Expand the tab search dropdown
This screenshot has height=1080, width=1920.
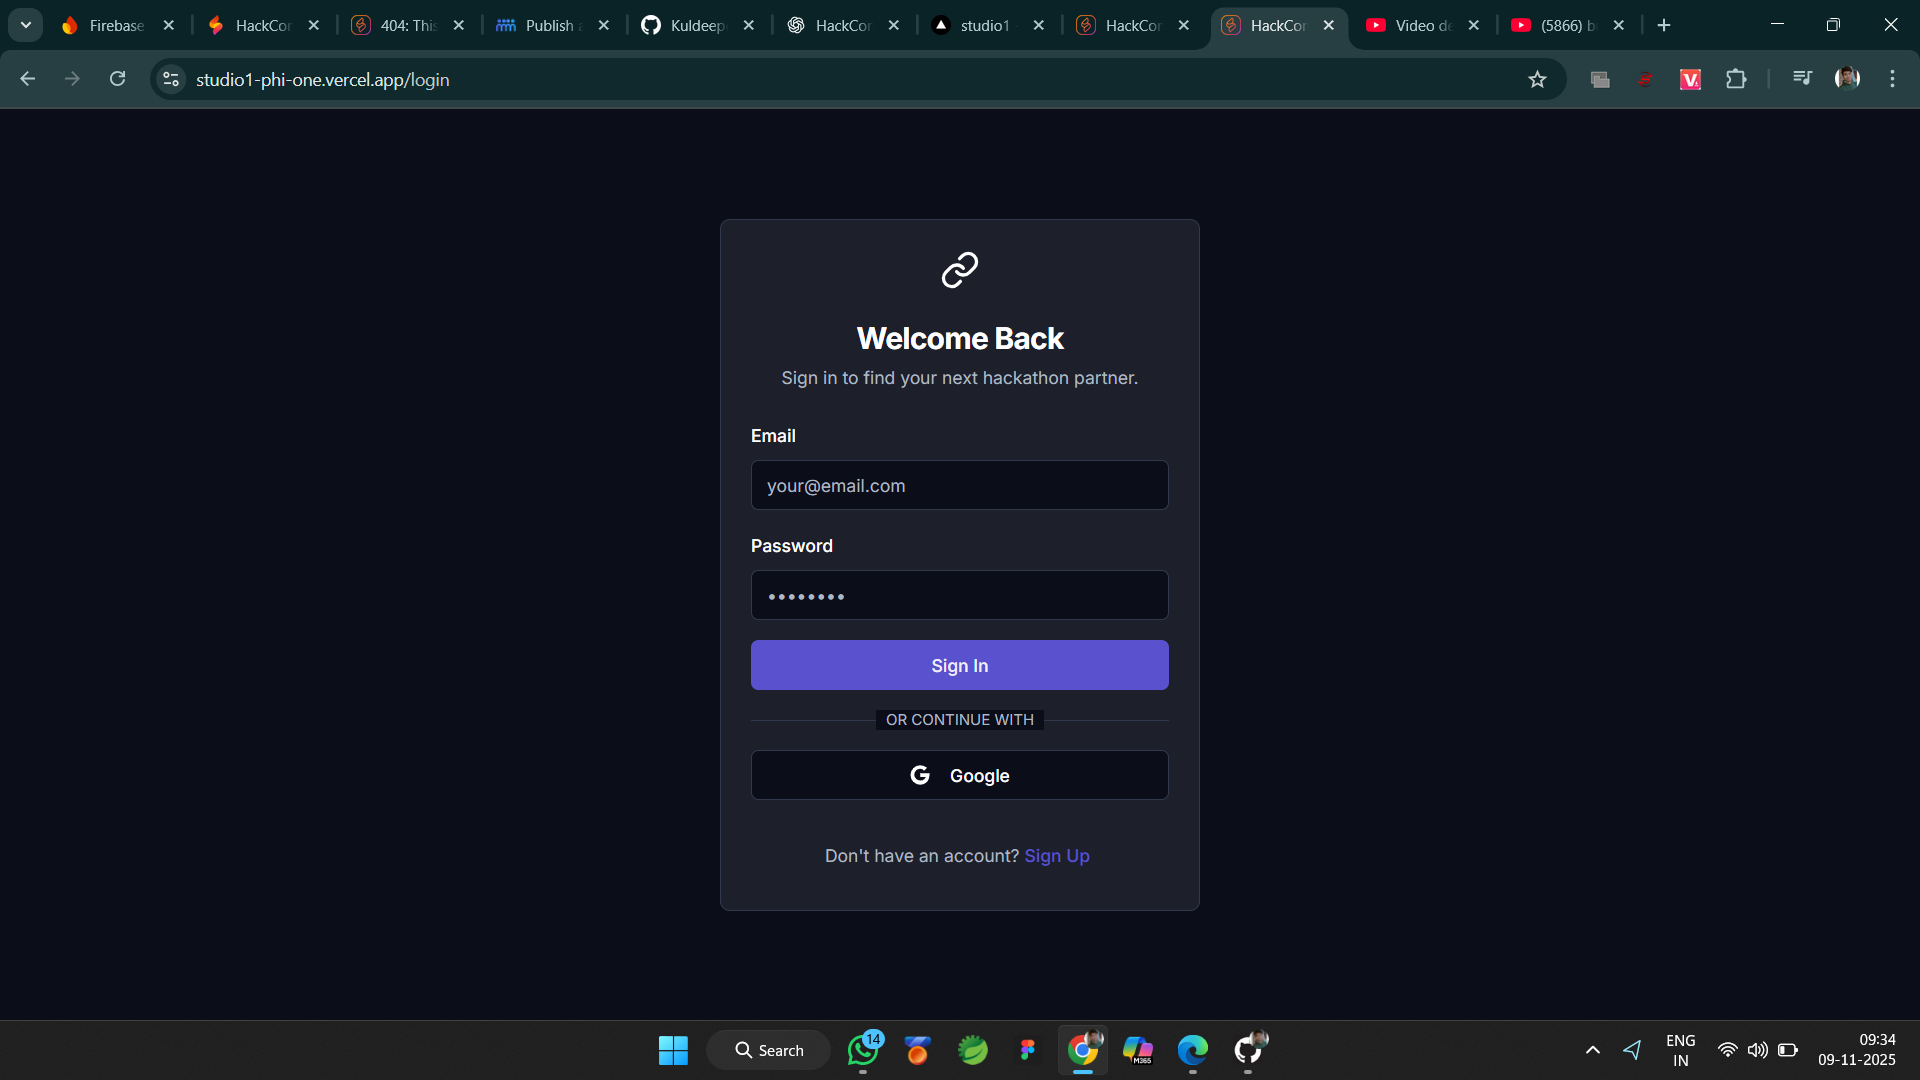(x=25, y=25)
